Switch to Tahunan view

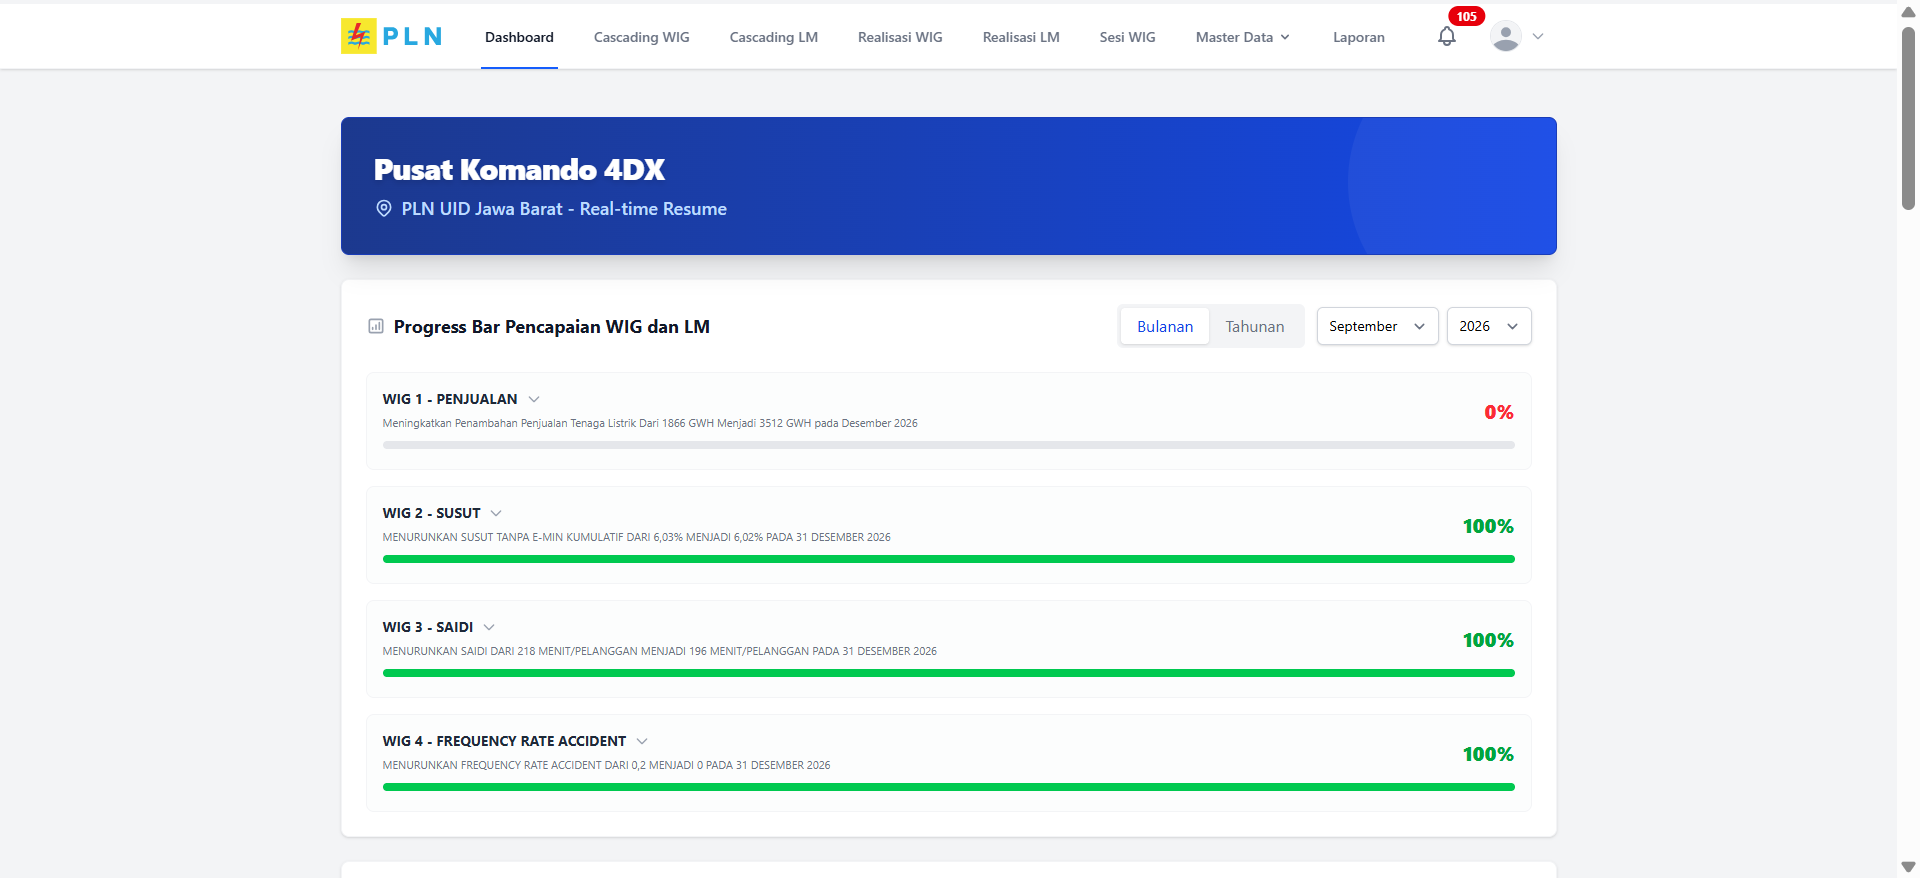coord(1254,327)
